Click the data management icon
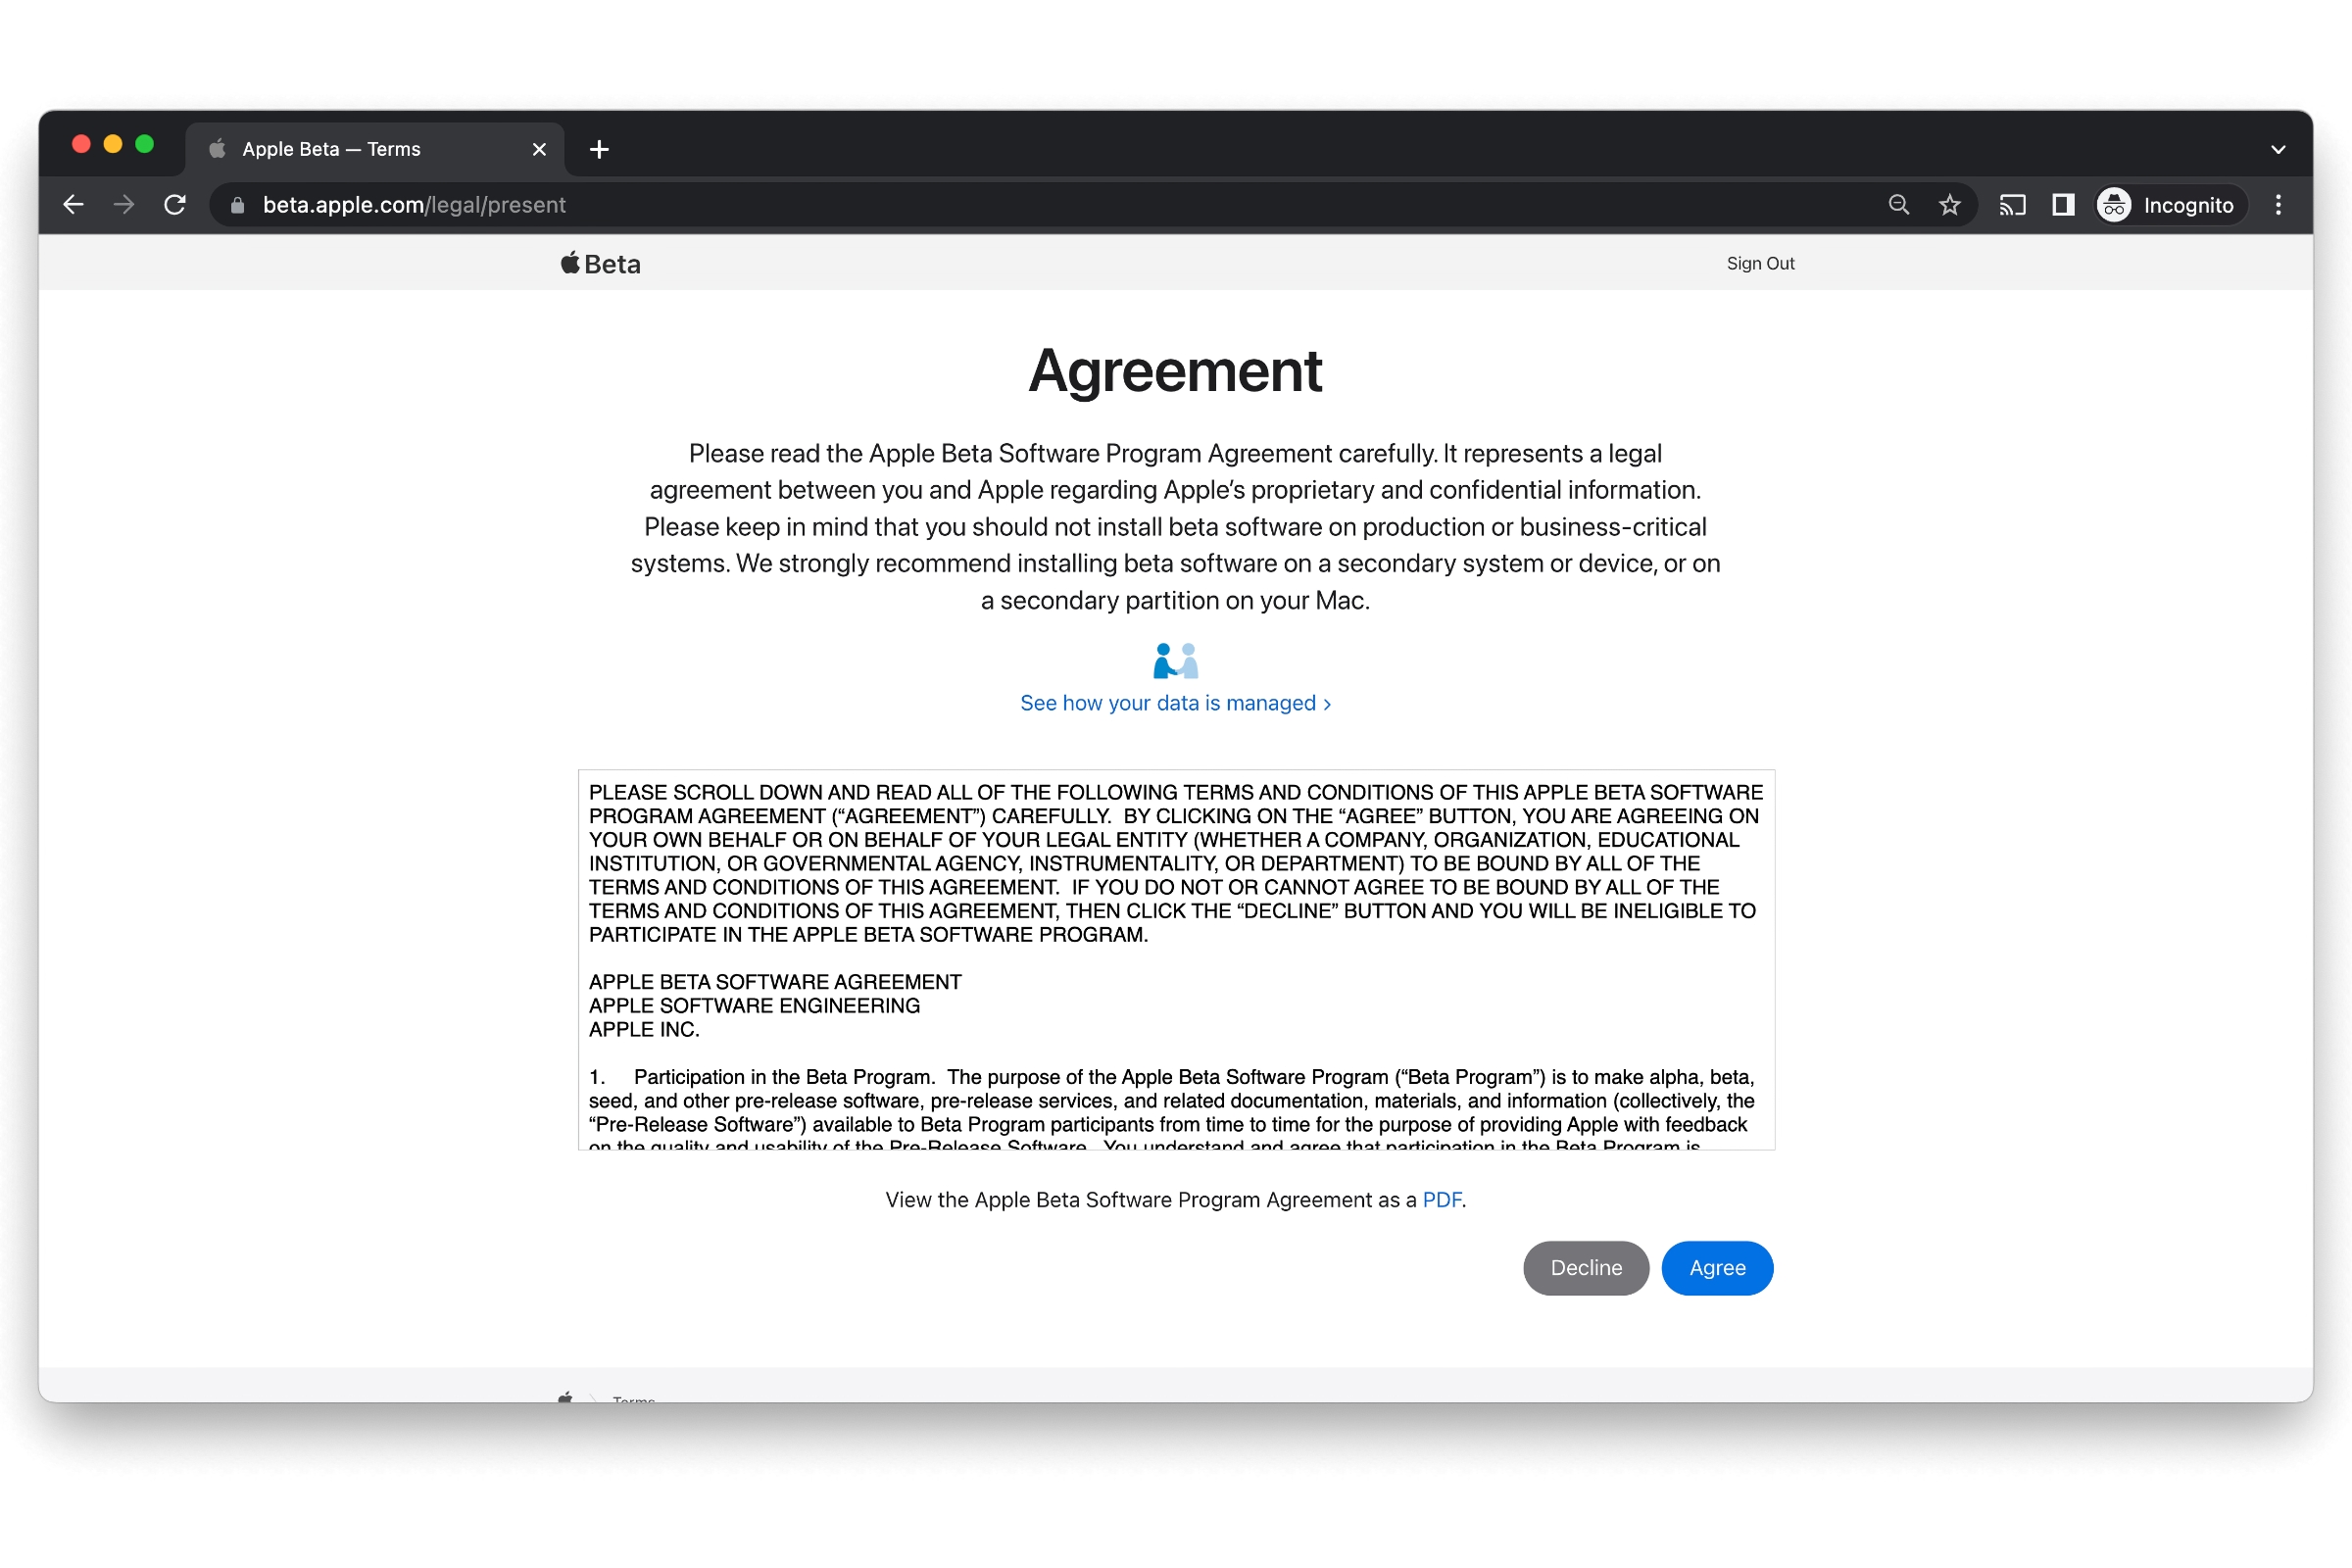This screenshot has width=2352, height=1568. point(1174,661)
